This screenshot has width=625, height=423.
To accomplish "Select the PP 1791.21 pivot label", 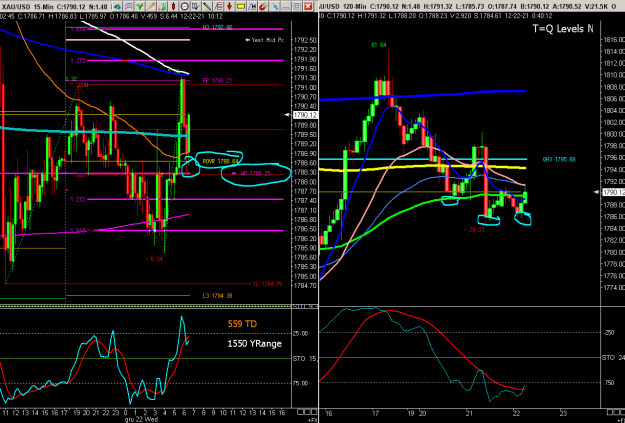I will (217, 81).
